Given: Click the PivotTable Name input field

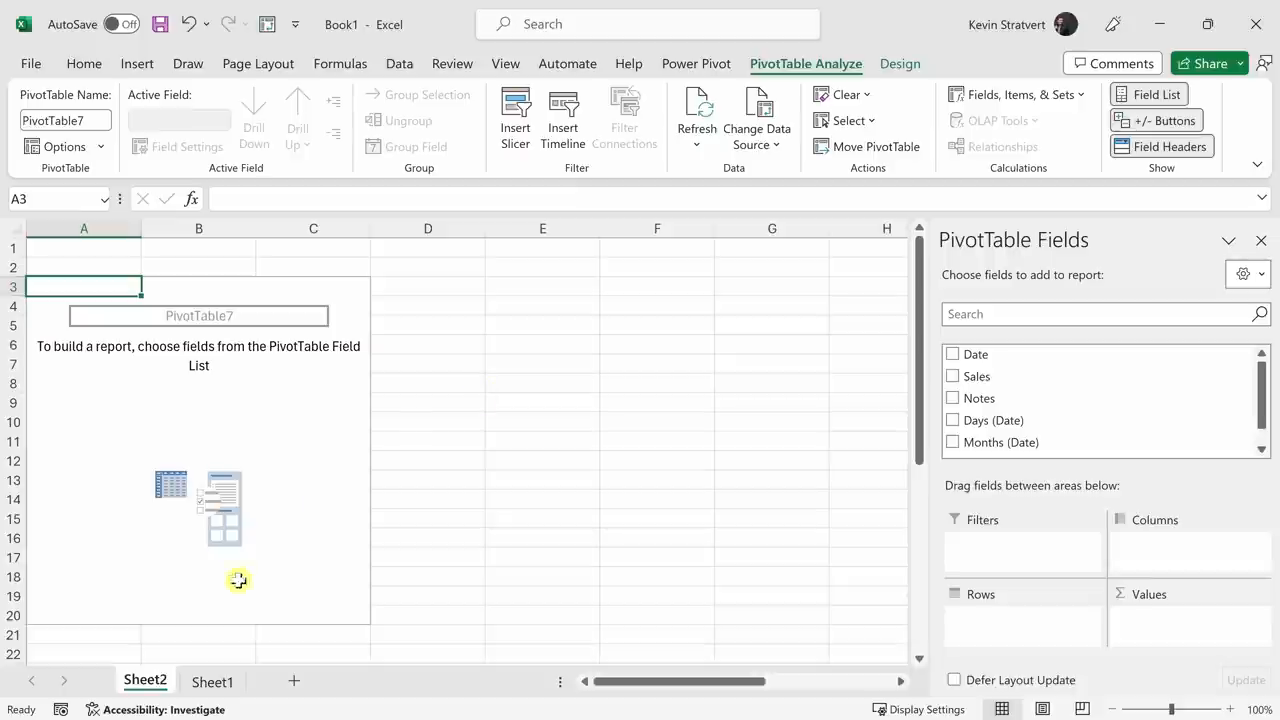Looking at the screenshot, I should point(65,120).
